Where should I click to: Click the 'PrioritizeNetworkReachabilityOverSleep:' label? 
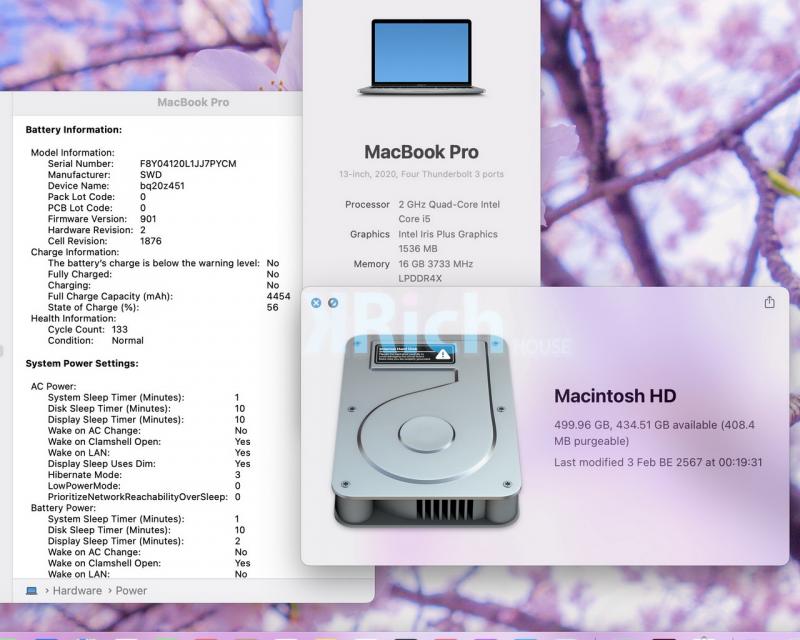138,497
